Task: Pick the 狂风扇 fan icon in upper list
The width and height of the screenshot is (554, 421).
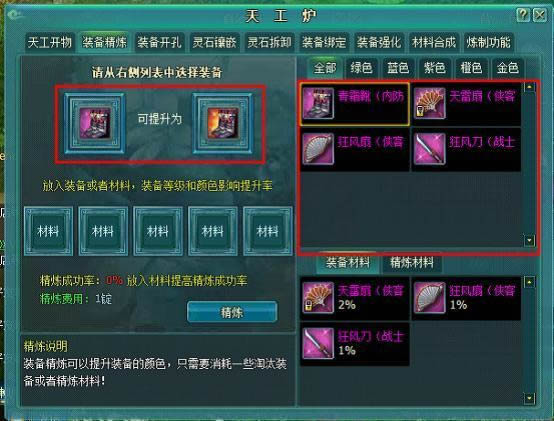Action: [x=318, y=149]
